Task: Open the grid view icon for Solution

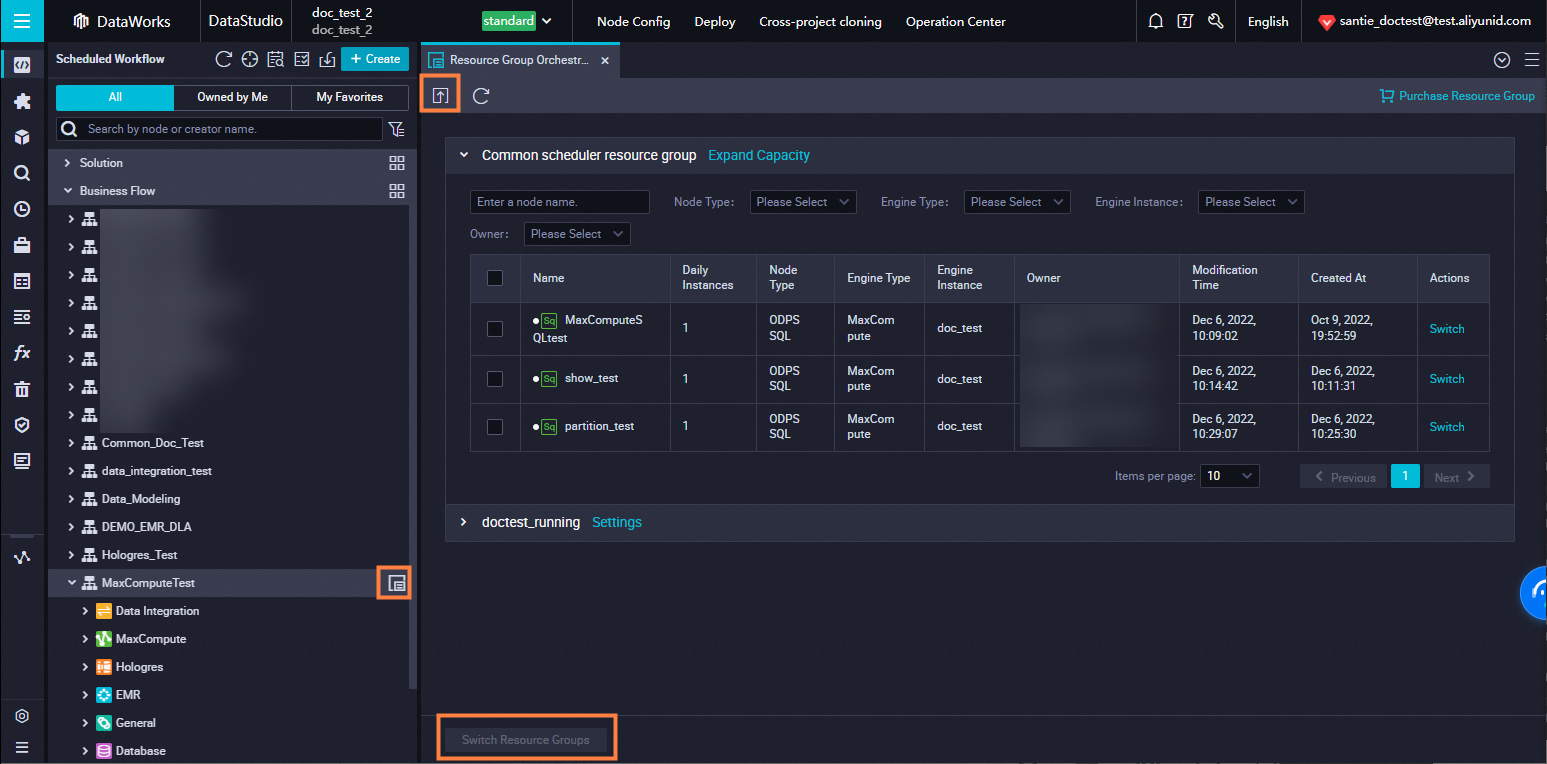Action: (397, 163)
